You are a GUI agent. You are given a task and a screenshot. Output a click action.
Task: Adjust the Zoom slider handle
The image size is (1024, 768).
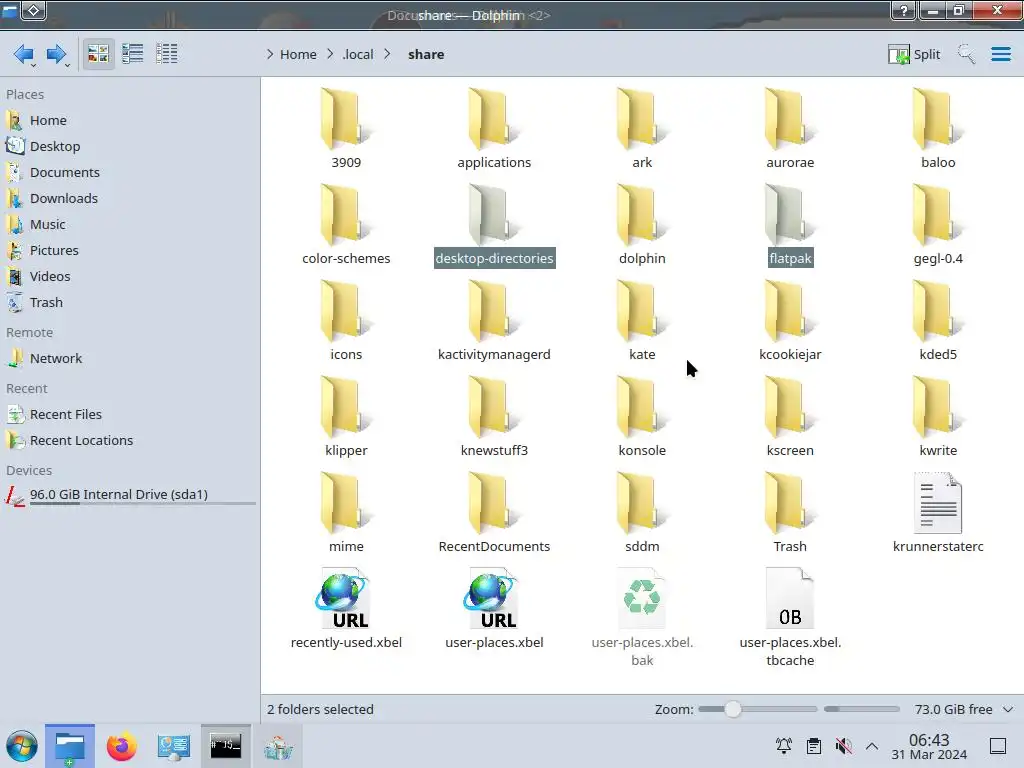[733, 709]
